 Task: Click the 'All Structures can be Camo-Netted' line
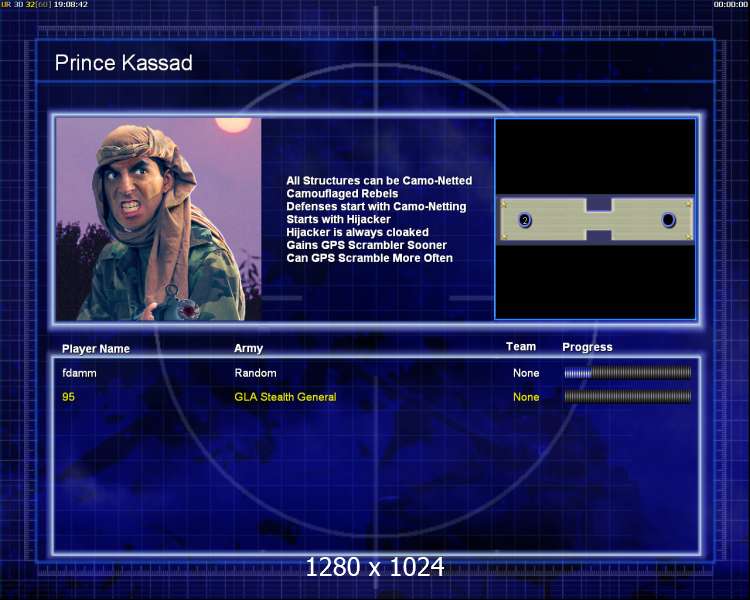379,181
